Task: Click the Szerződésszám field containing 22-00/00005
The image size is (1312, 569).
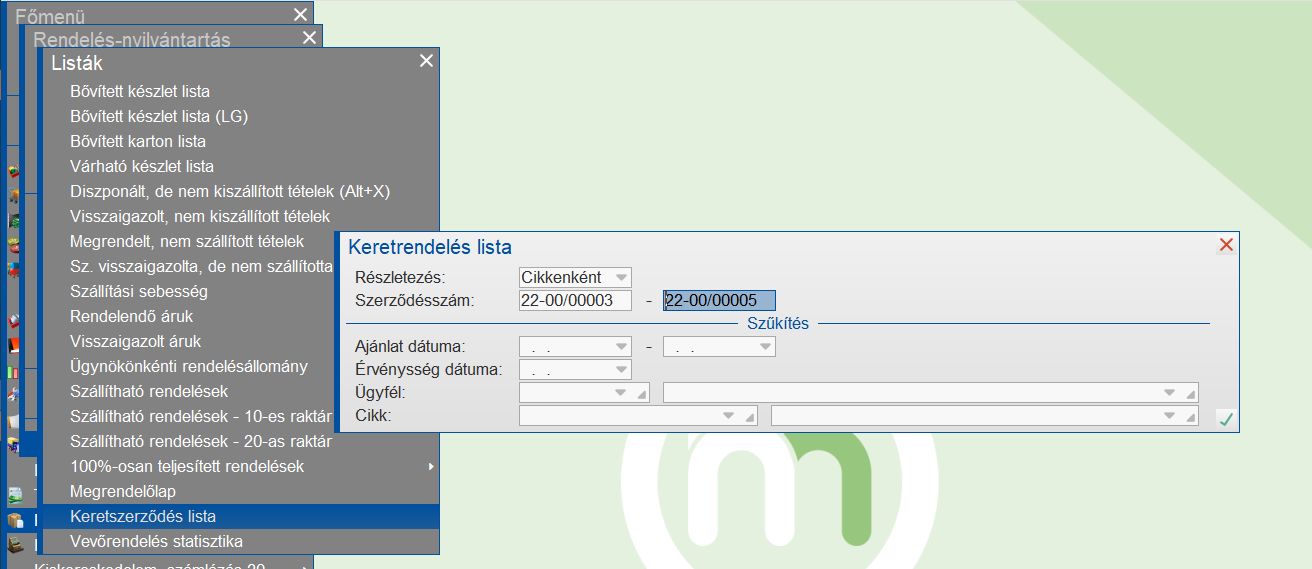Action: pyautogui.click(x=719, y=300)
